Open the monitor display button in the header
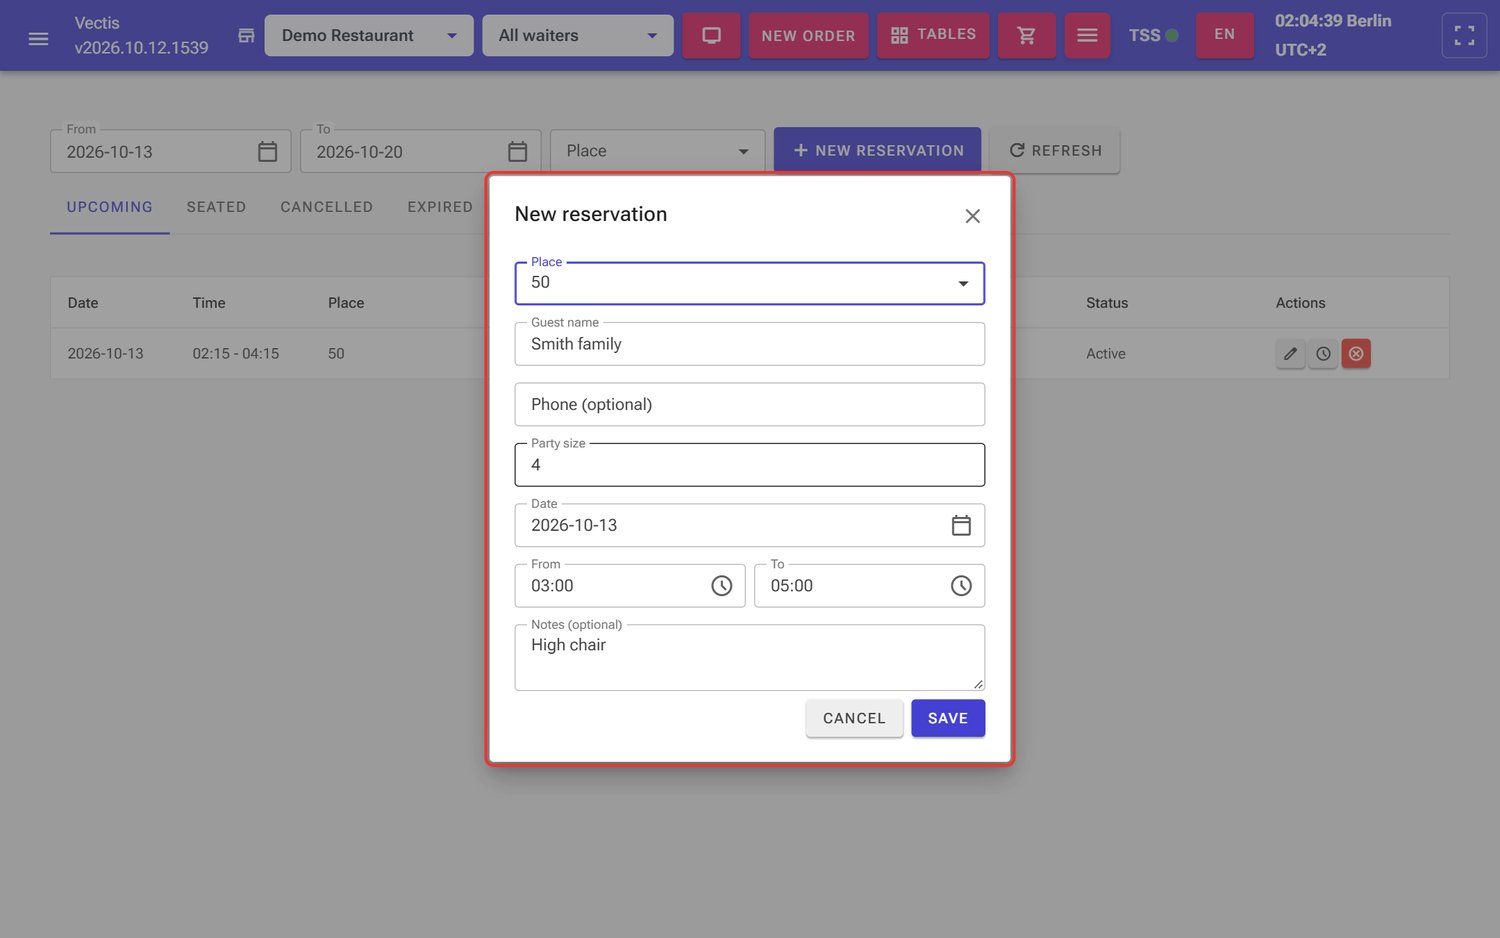1500x938 pixels. 711,35
